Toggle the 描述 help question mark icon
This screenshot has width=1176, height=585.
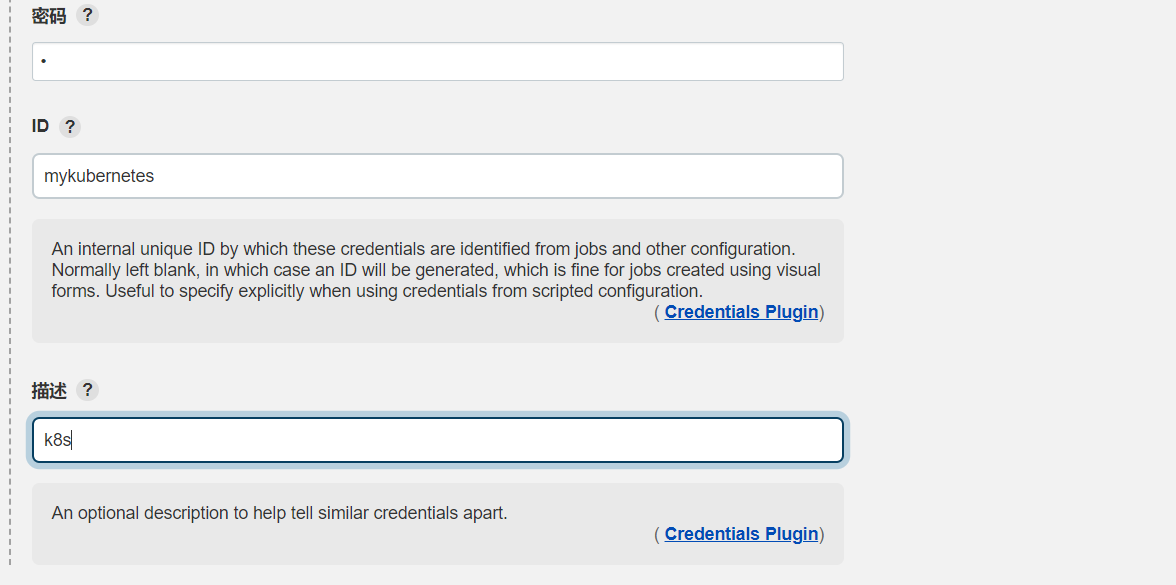pyautogui.click(x=88, y=390)
